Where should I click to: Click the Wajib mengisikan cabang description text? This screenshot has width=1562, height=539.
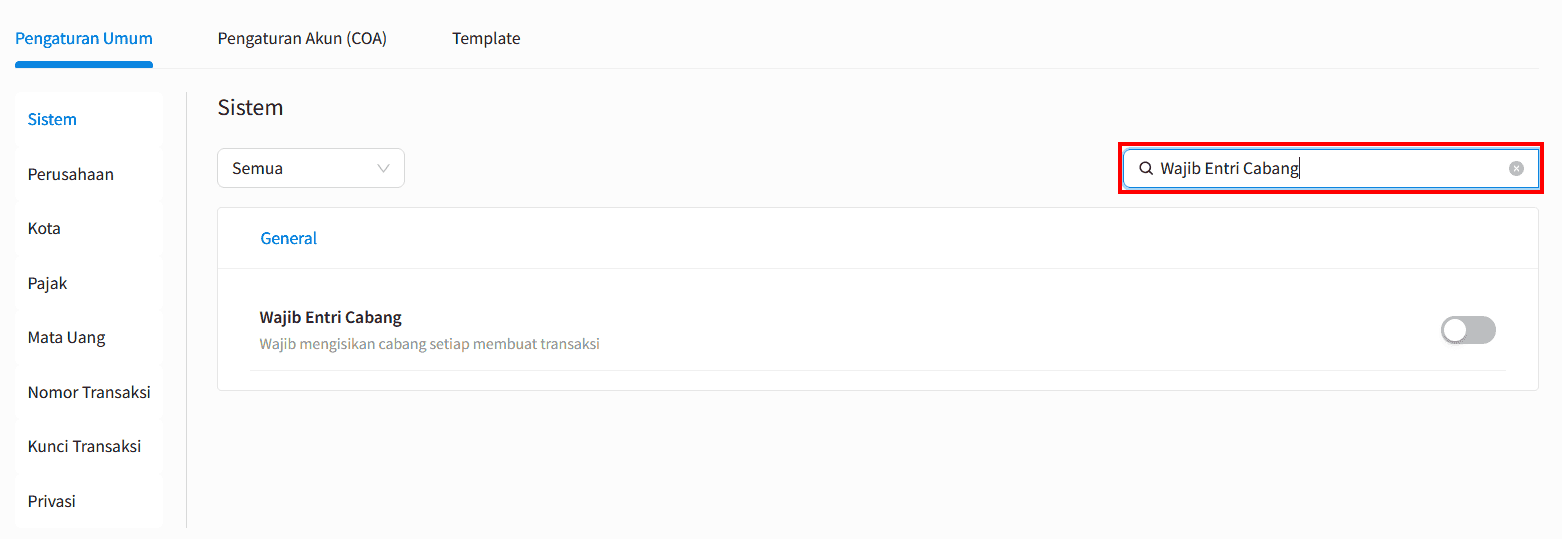click(x=429, y=344)
